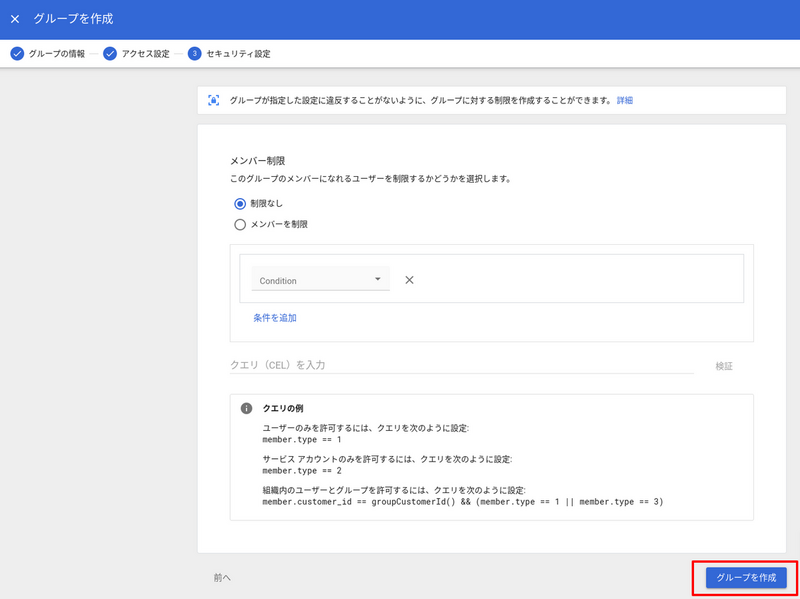This screenshot has height=599, width=800.
Task: Go to アクセス設定 step
Action: coord(145,54)
